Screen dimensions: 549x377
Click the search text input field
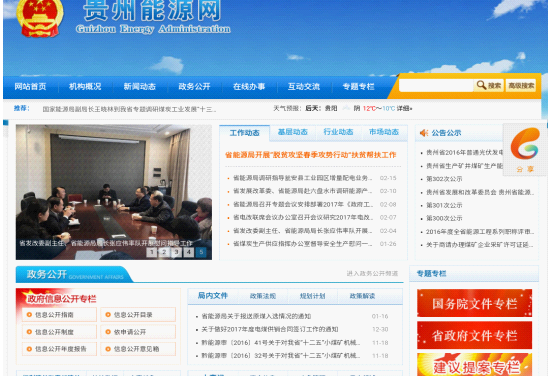tap(436, 85)
